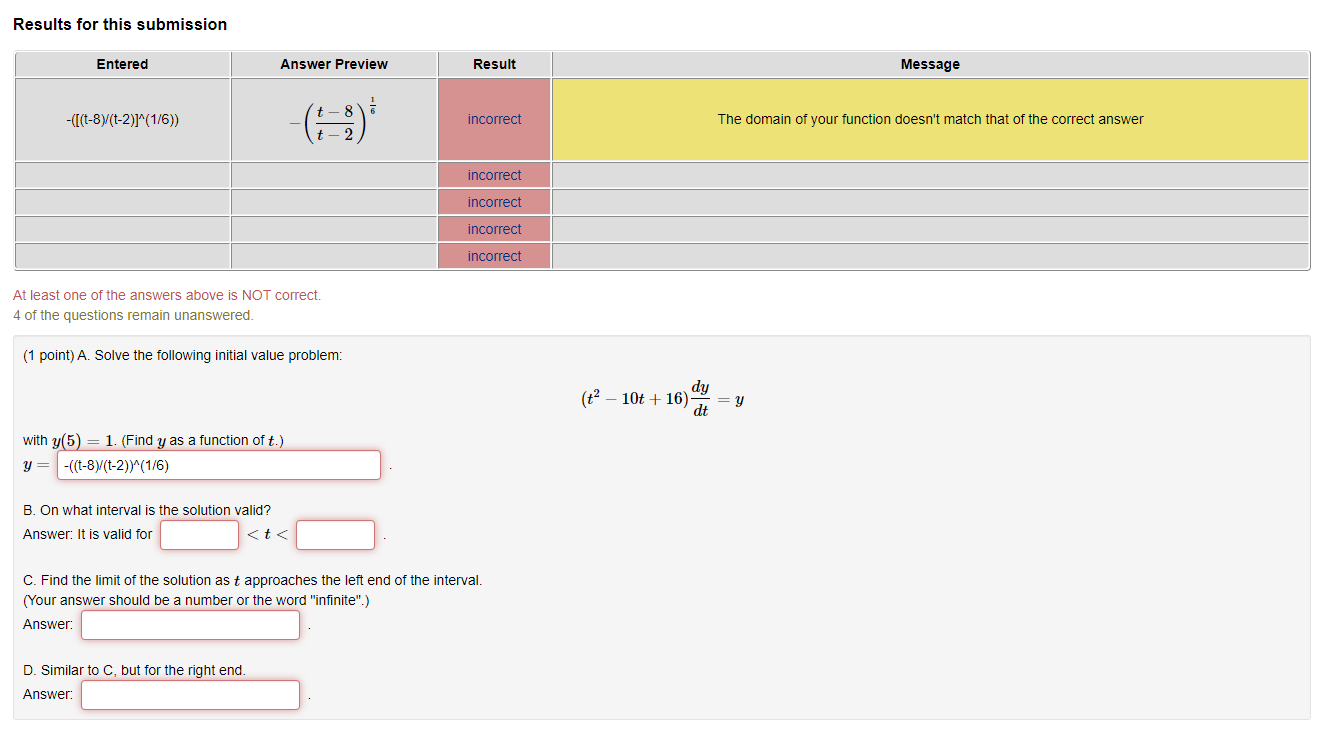Click the left endpoint interval input box
Image resolution: width=1324 pixels, height=733 pixels.
coord(199,534)
